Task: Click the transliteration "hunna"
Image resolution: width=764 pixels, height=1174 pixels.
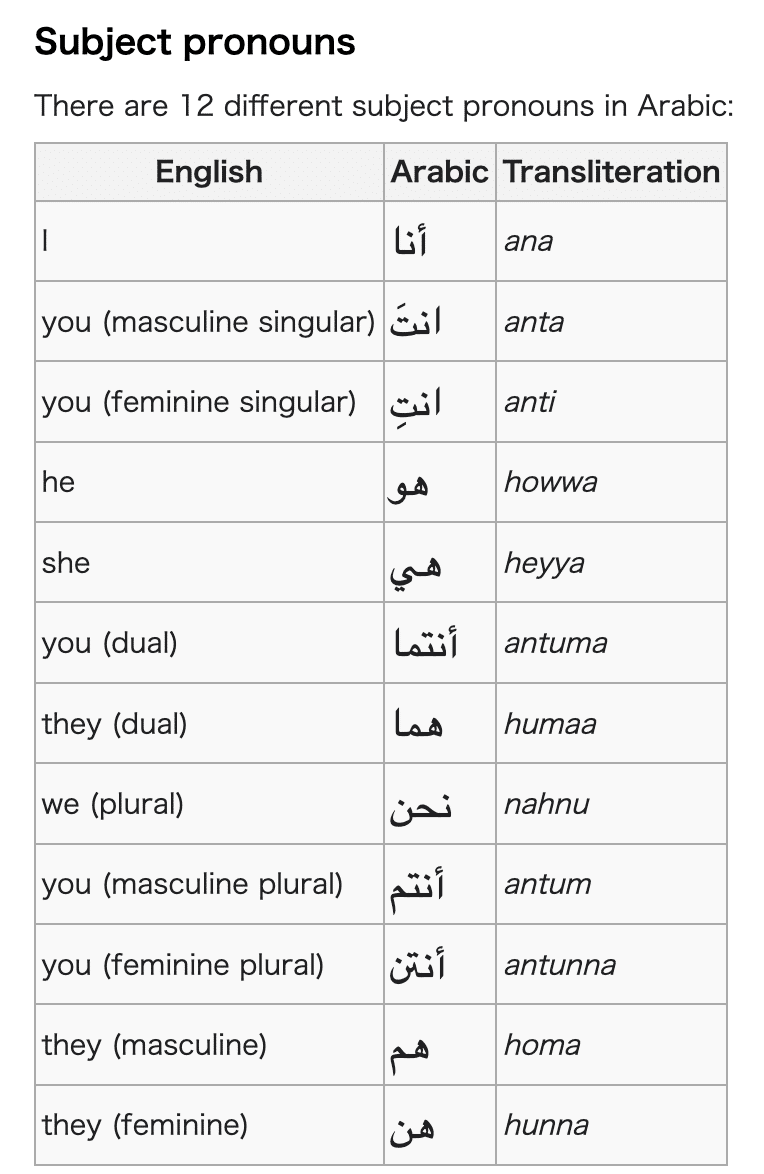Action: tap(546, 1126)
